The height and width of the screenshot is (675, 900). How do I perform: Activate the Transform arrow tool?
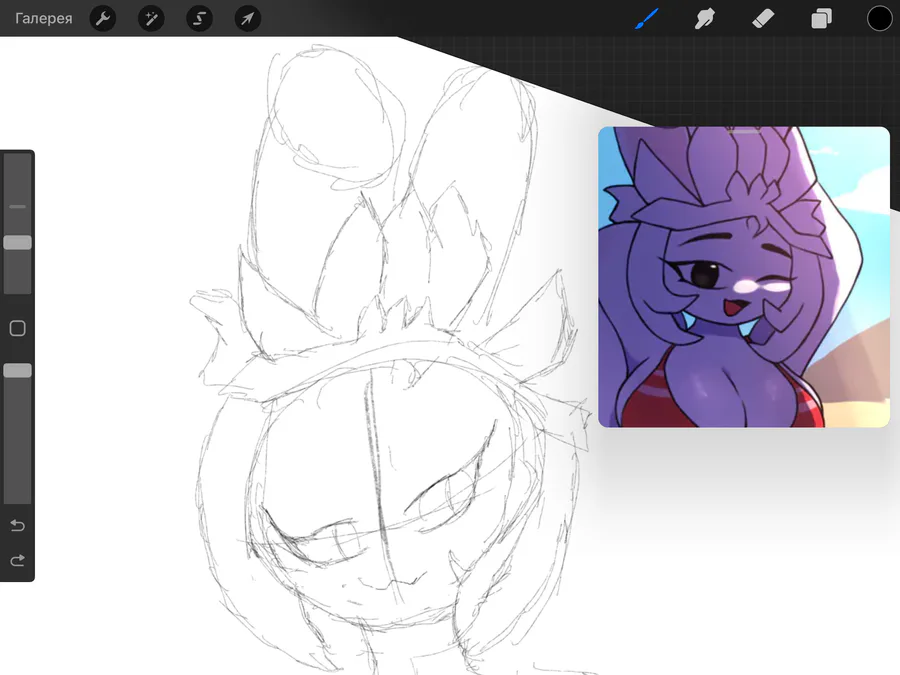(x=248, y=18)
